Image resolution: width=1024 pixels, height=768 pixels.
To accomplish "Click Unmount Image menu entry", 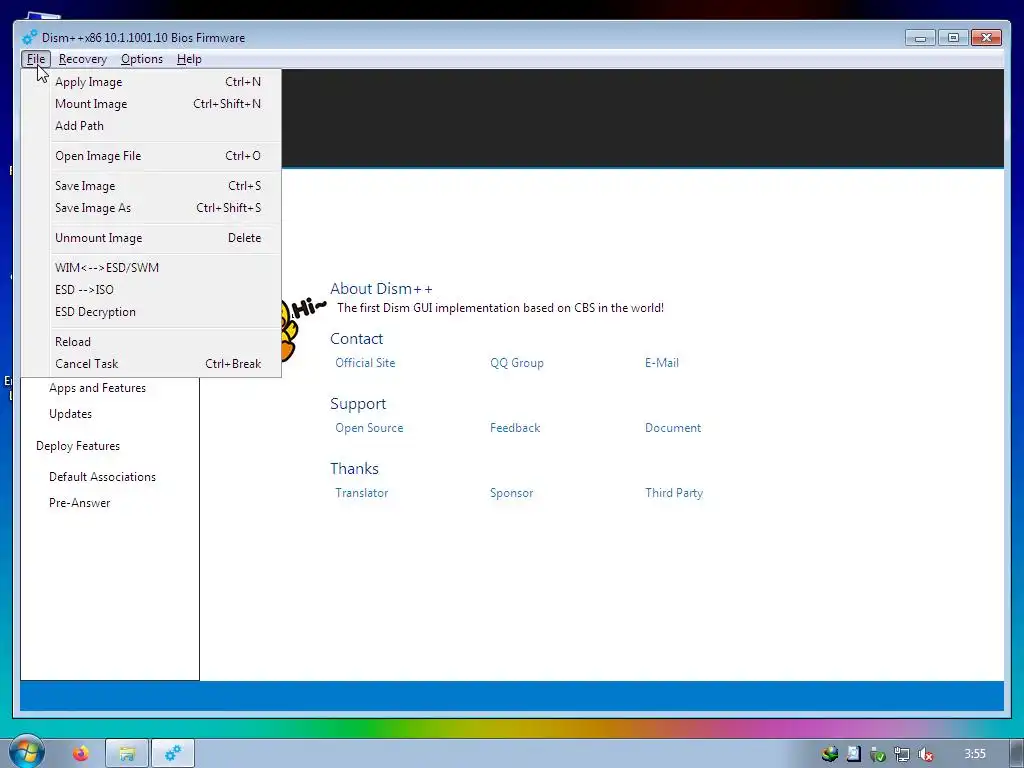I will [x=157, y=238].
